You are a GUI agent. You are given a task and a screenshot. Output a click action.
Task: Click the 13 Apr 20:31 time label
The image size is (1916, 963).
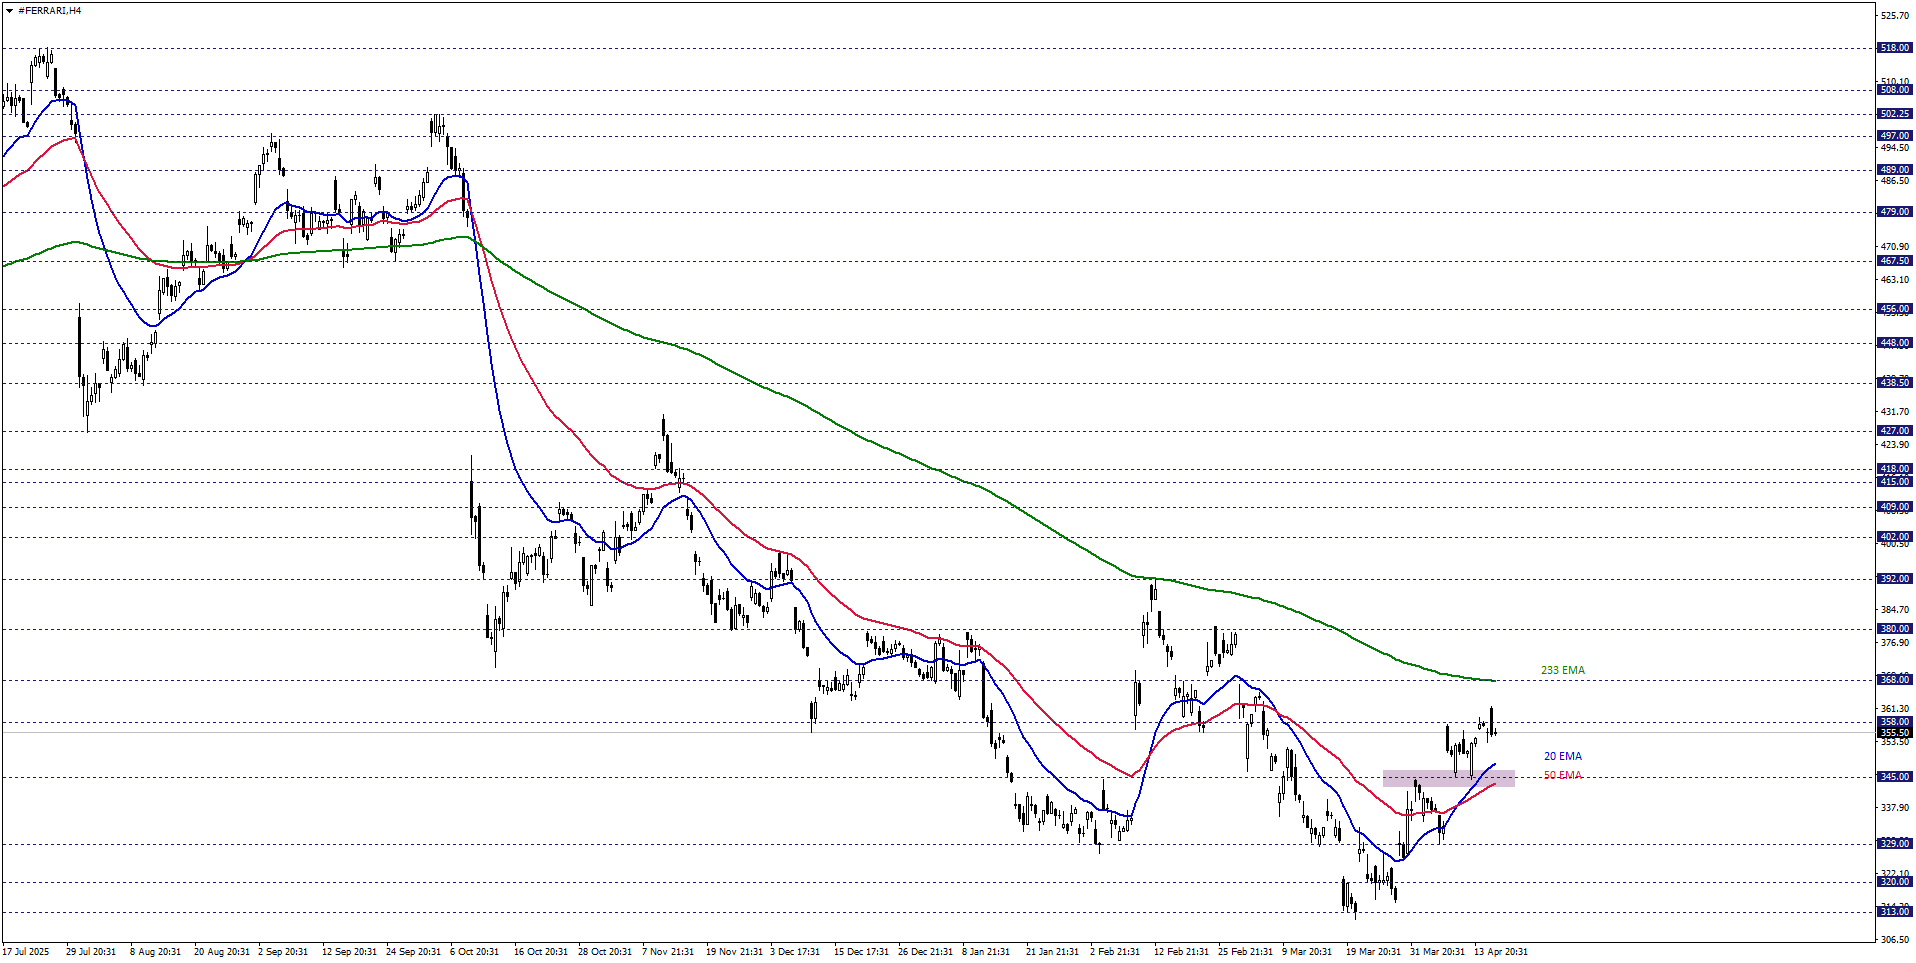(1500, 951)
